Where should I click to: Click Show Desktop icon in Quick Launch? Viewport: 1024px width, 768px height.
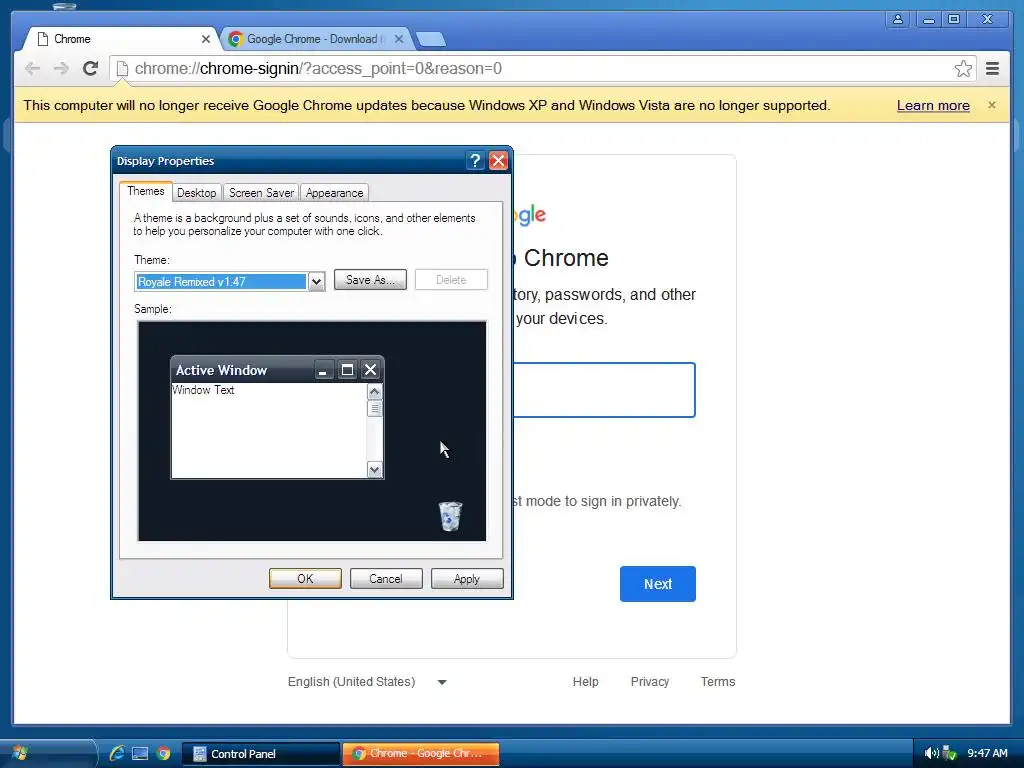[x=140, y=754]
